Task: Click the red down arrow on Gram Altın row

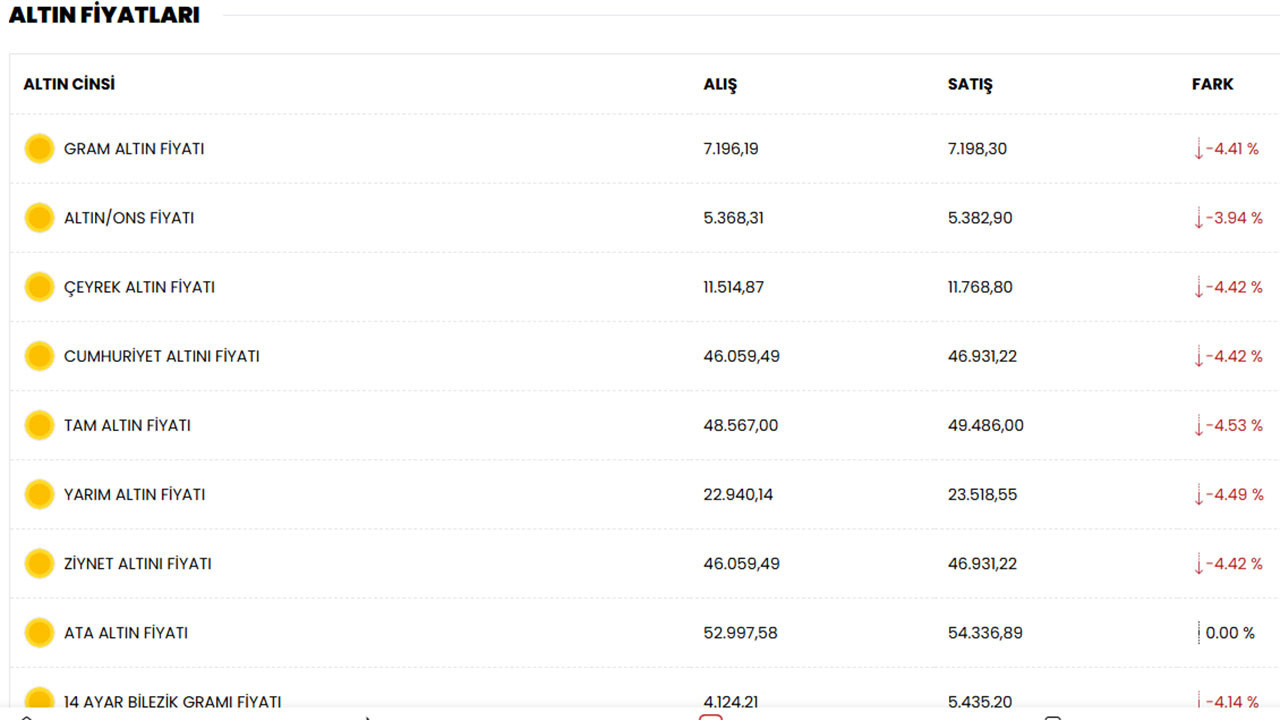Action: tap(1198, 149)
